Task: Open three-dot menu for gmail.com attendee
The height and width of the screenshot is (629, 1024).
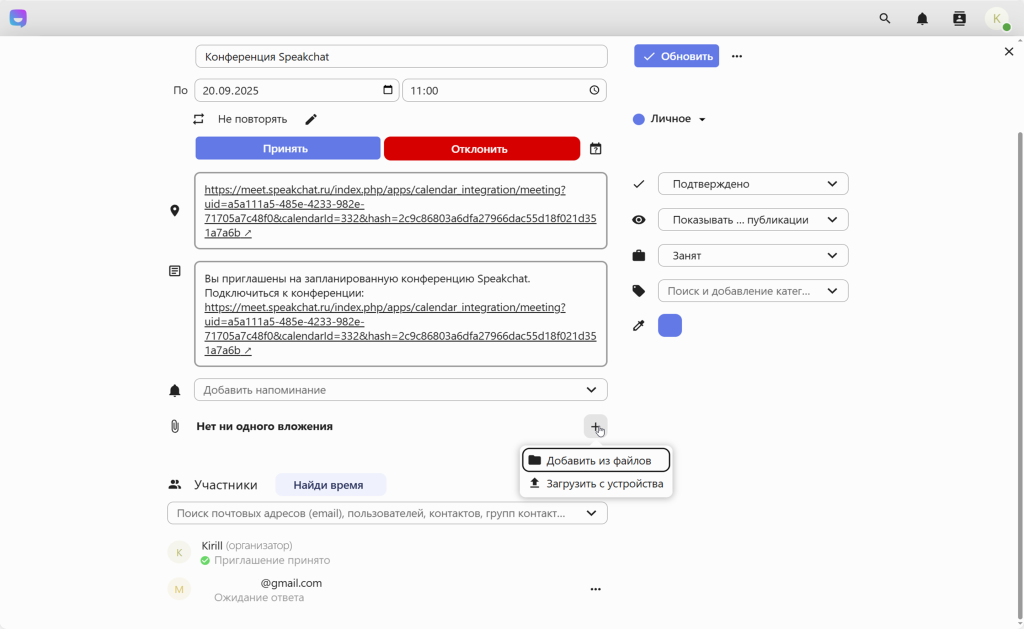Action: coord(595,590)
